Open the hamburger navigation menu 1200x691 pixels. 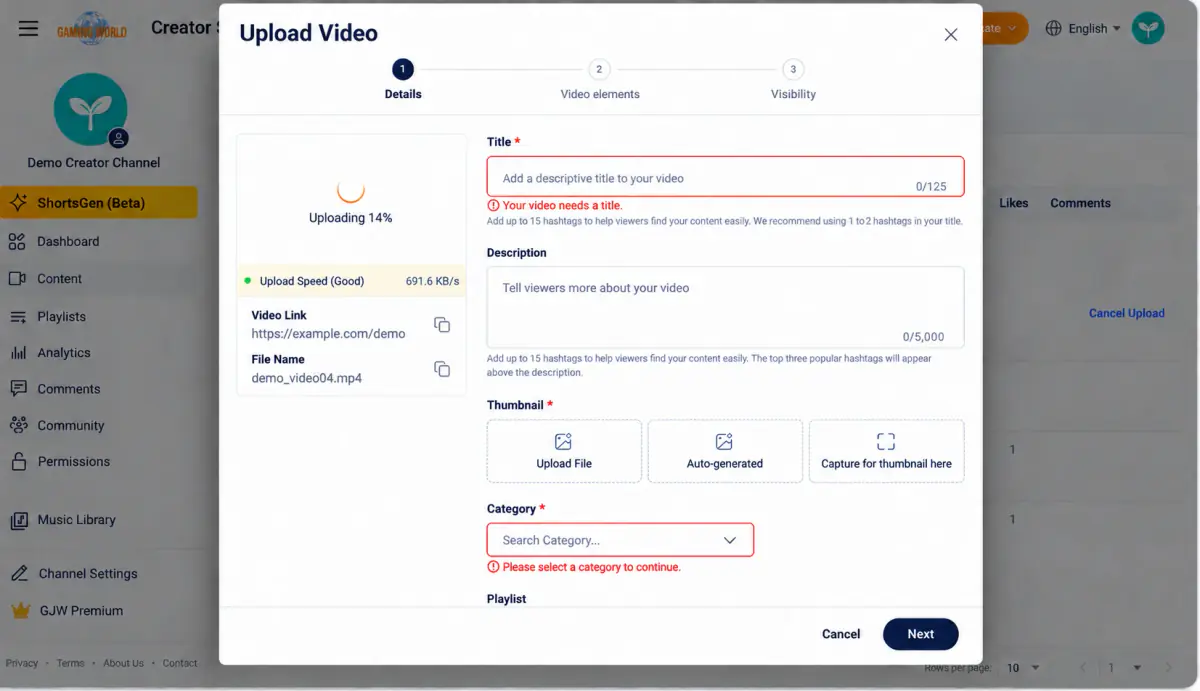(x=28, y=28)
